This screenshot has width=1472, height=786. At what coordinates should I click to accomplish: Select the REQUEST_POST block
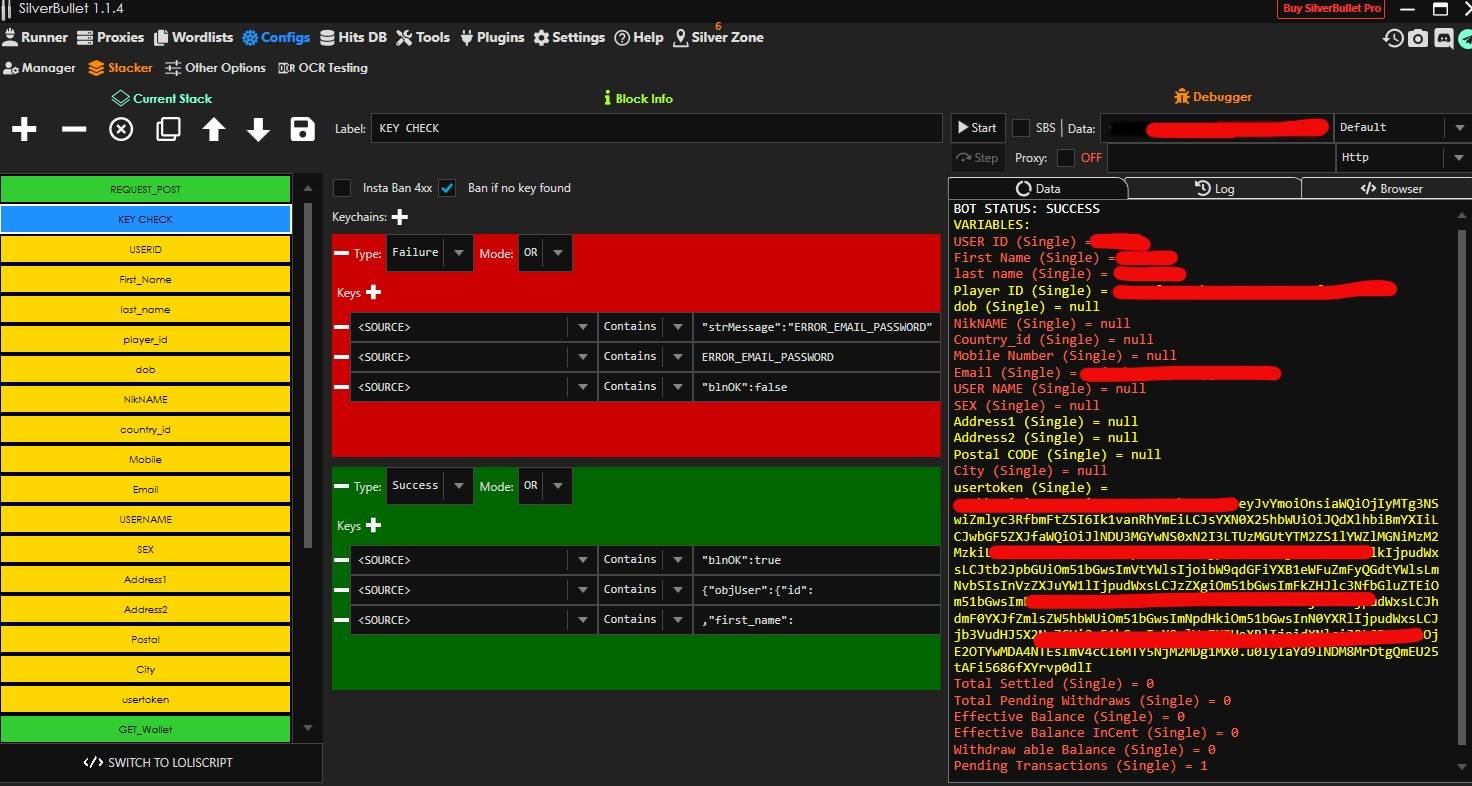coord(146,189)
